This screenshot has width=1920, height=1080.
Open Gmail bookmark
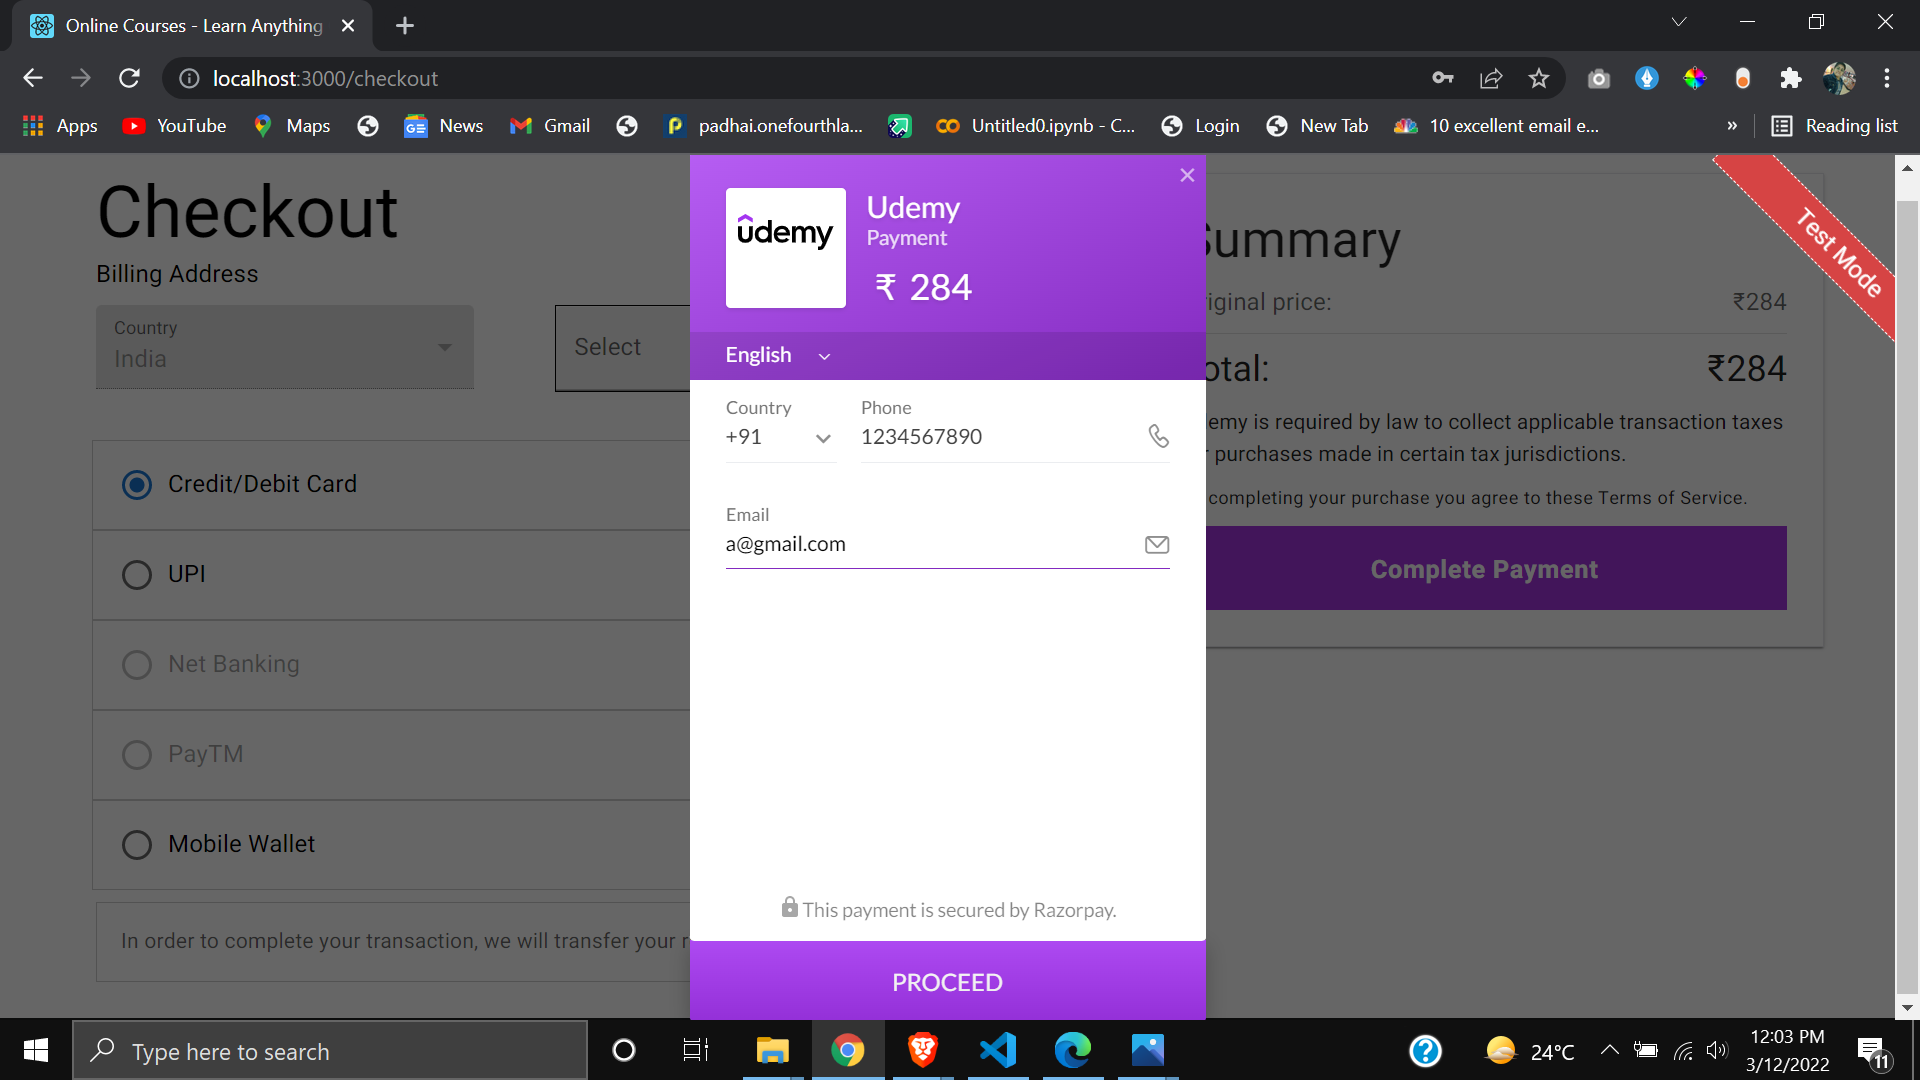pyautogui.click(x=550, y=126)
